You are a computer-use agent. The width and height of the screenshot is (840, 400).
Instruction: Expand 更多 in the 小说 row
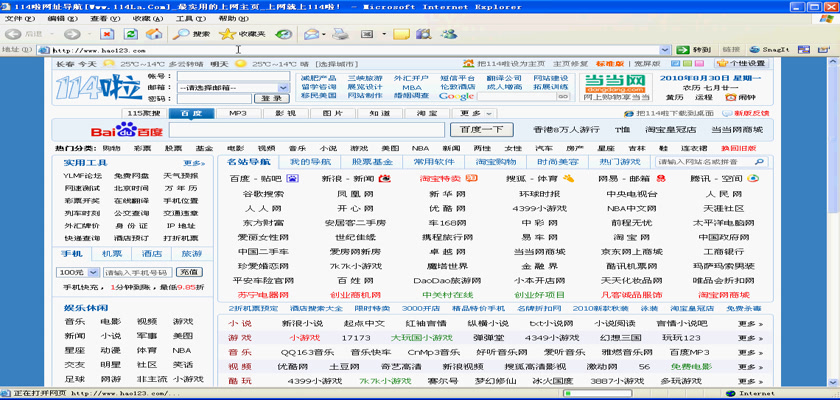point(750,323)
